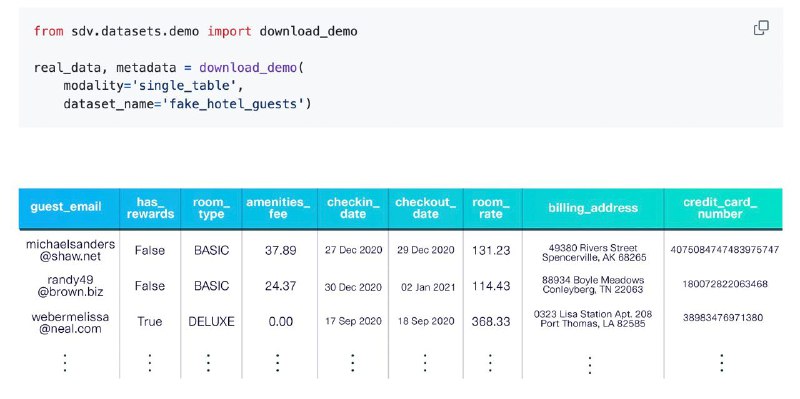Click the checkin date 17 Sep 2020

click(x=353, y=321)
